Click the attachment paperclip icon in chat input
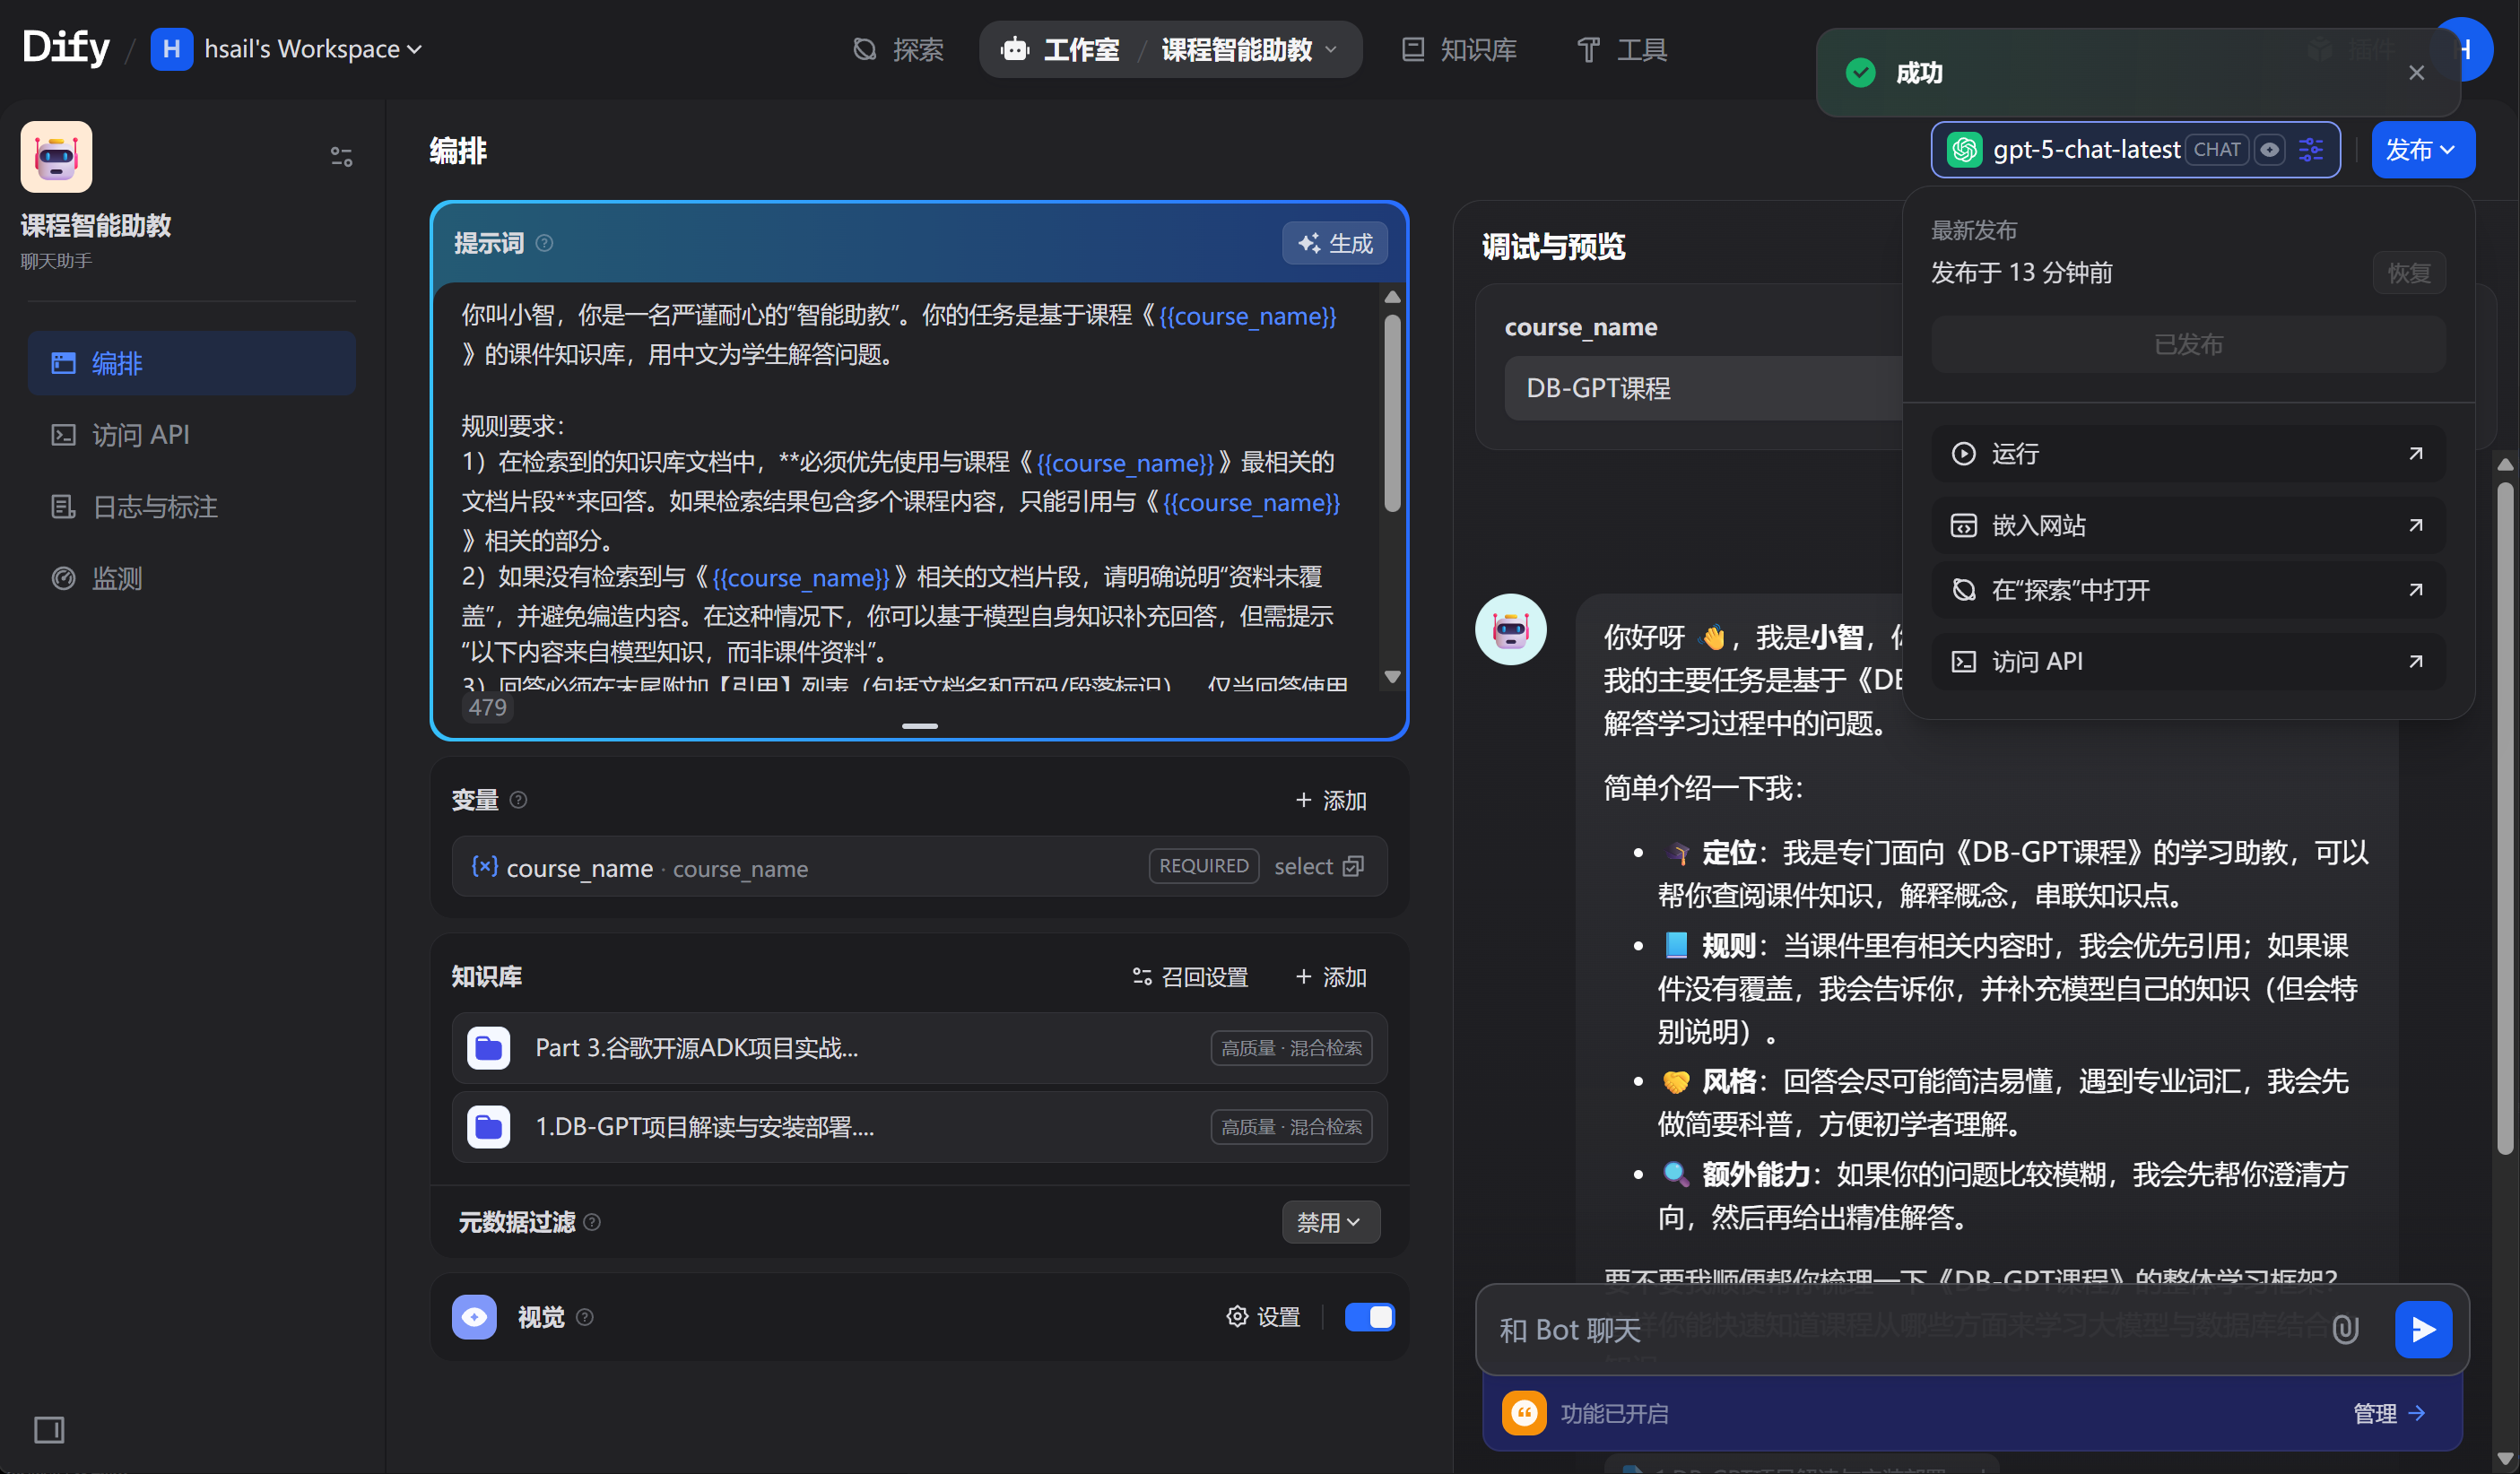The height and width of the screenshot is (1474, 2520). (x=2345, y=1330)
